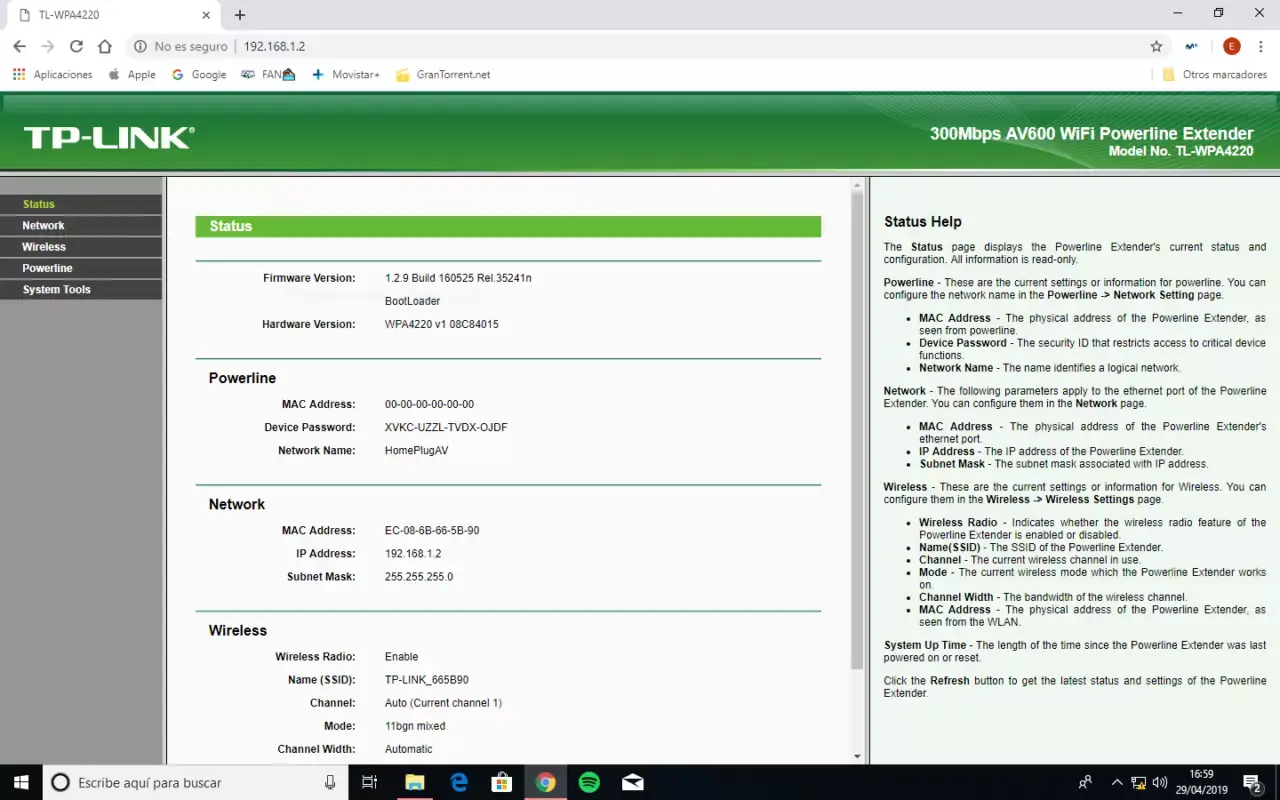Show the site security info icon
This screenshot has width=1280, height=800.
(140, 46)
